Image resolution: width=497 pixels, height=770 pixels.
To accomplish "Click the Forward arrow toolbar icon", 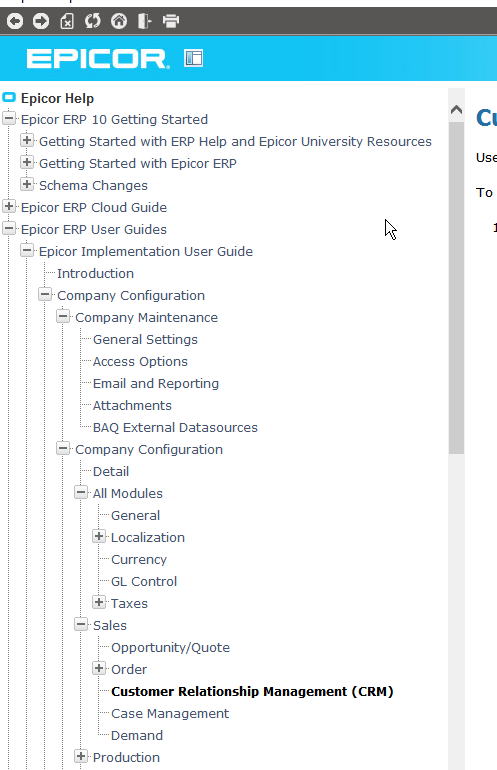I will [x=41, y=21].
